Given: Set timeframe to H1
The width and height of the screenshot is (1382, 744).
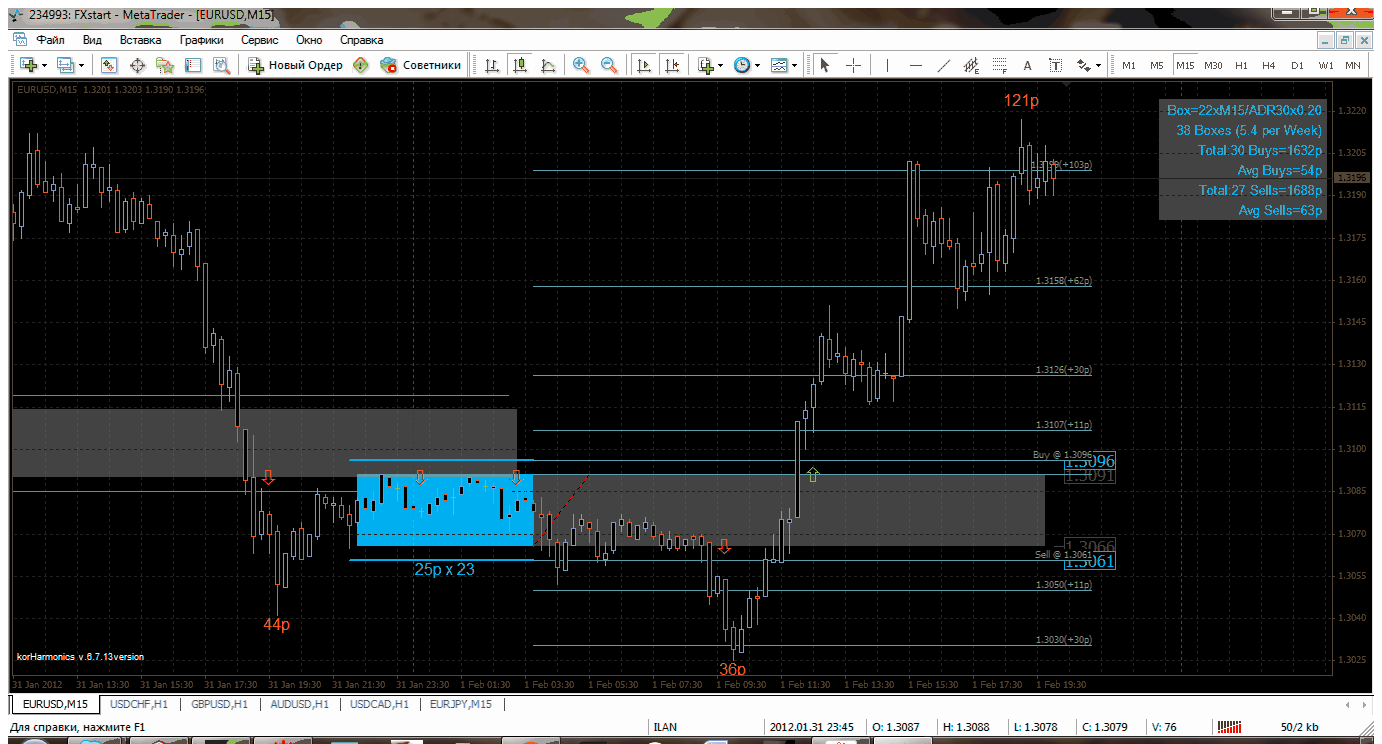Looking at the screenshot, I should coord(1241,65).
